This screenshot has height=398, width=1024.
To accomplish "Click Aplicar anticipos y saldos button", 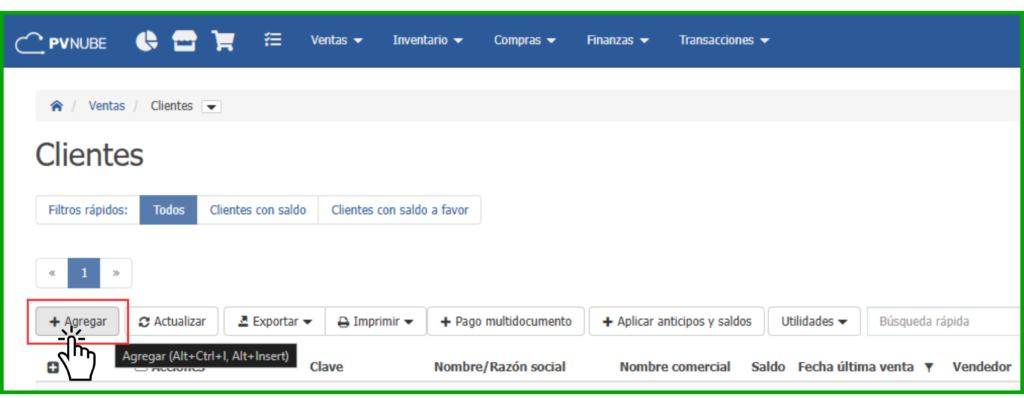I will point(677,322).
